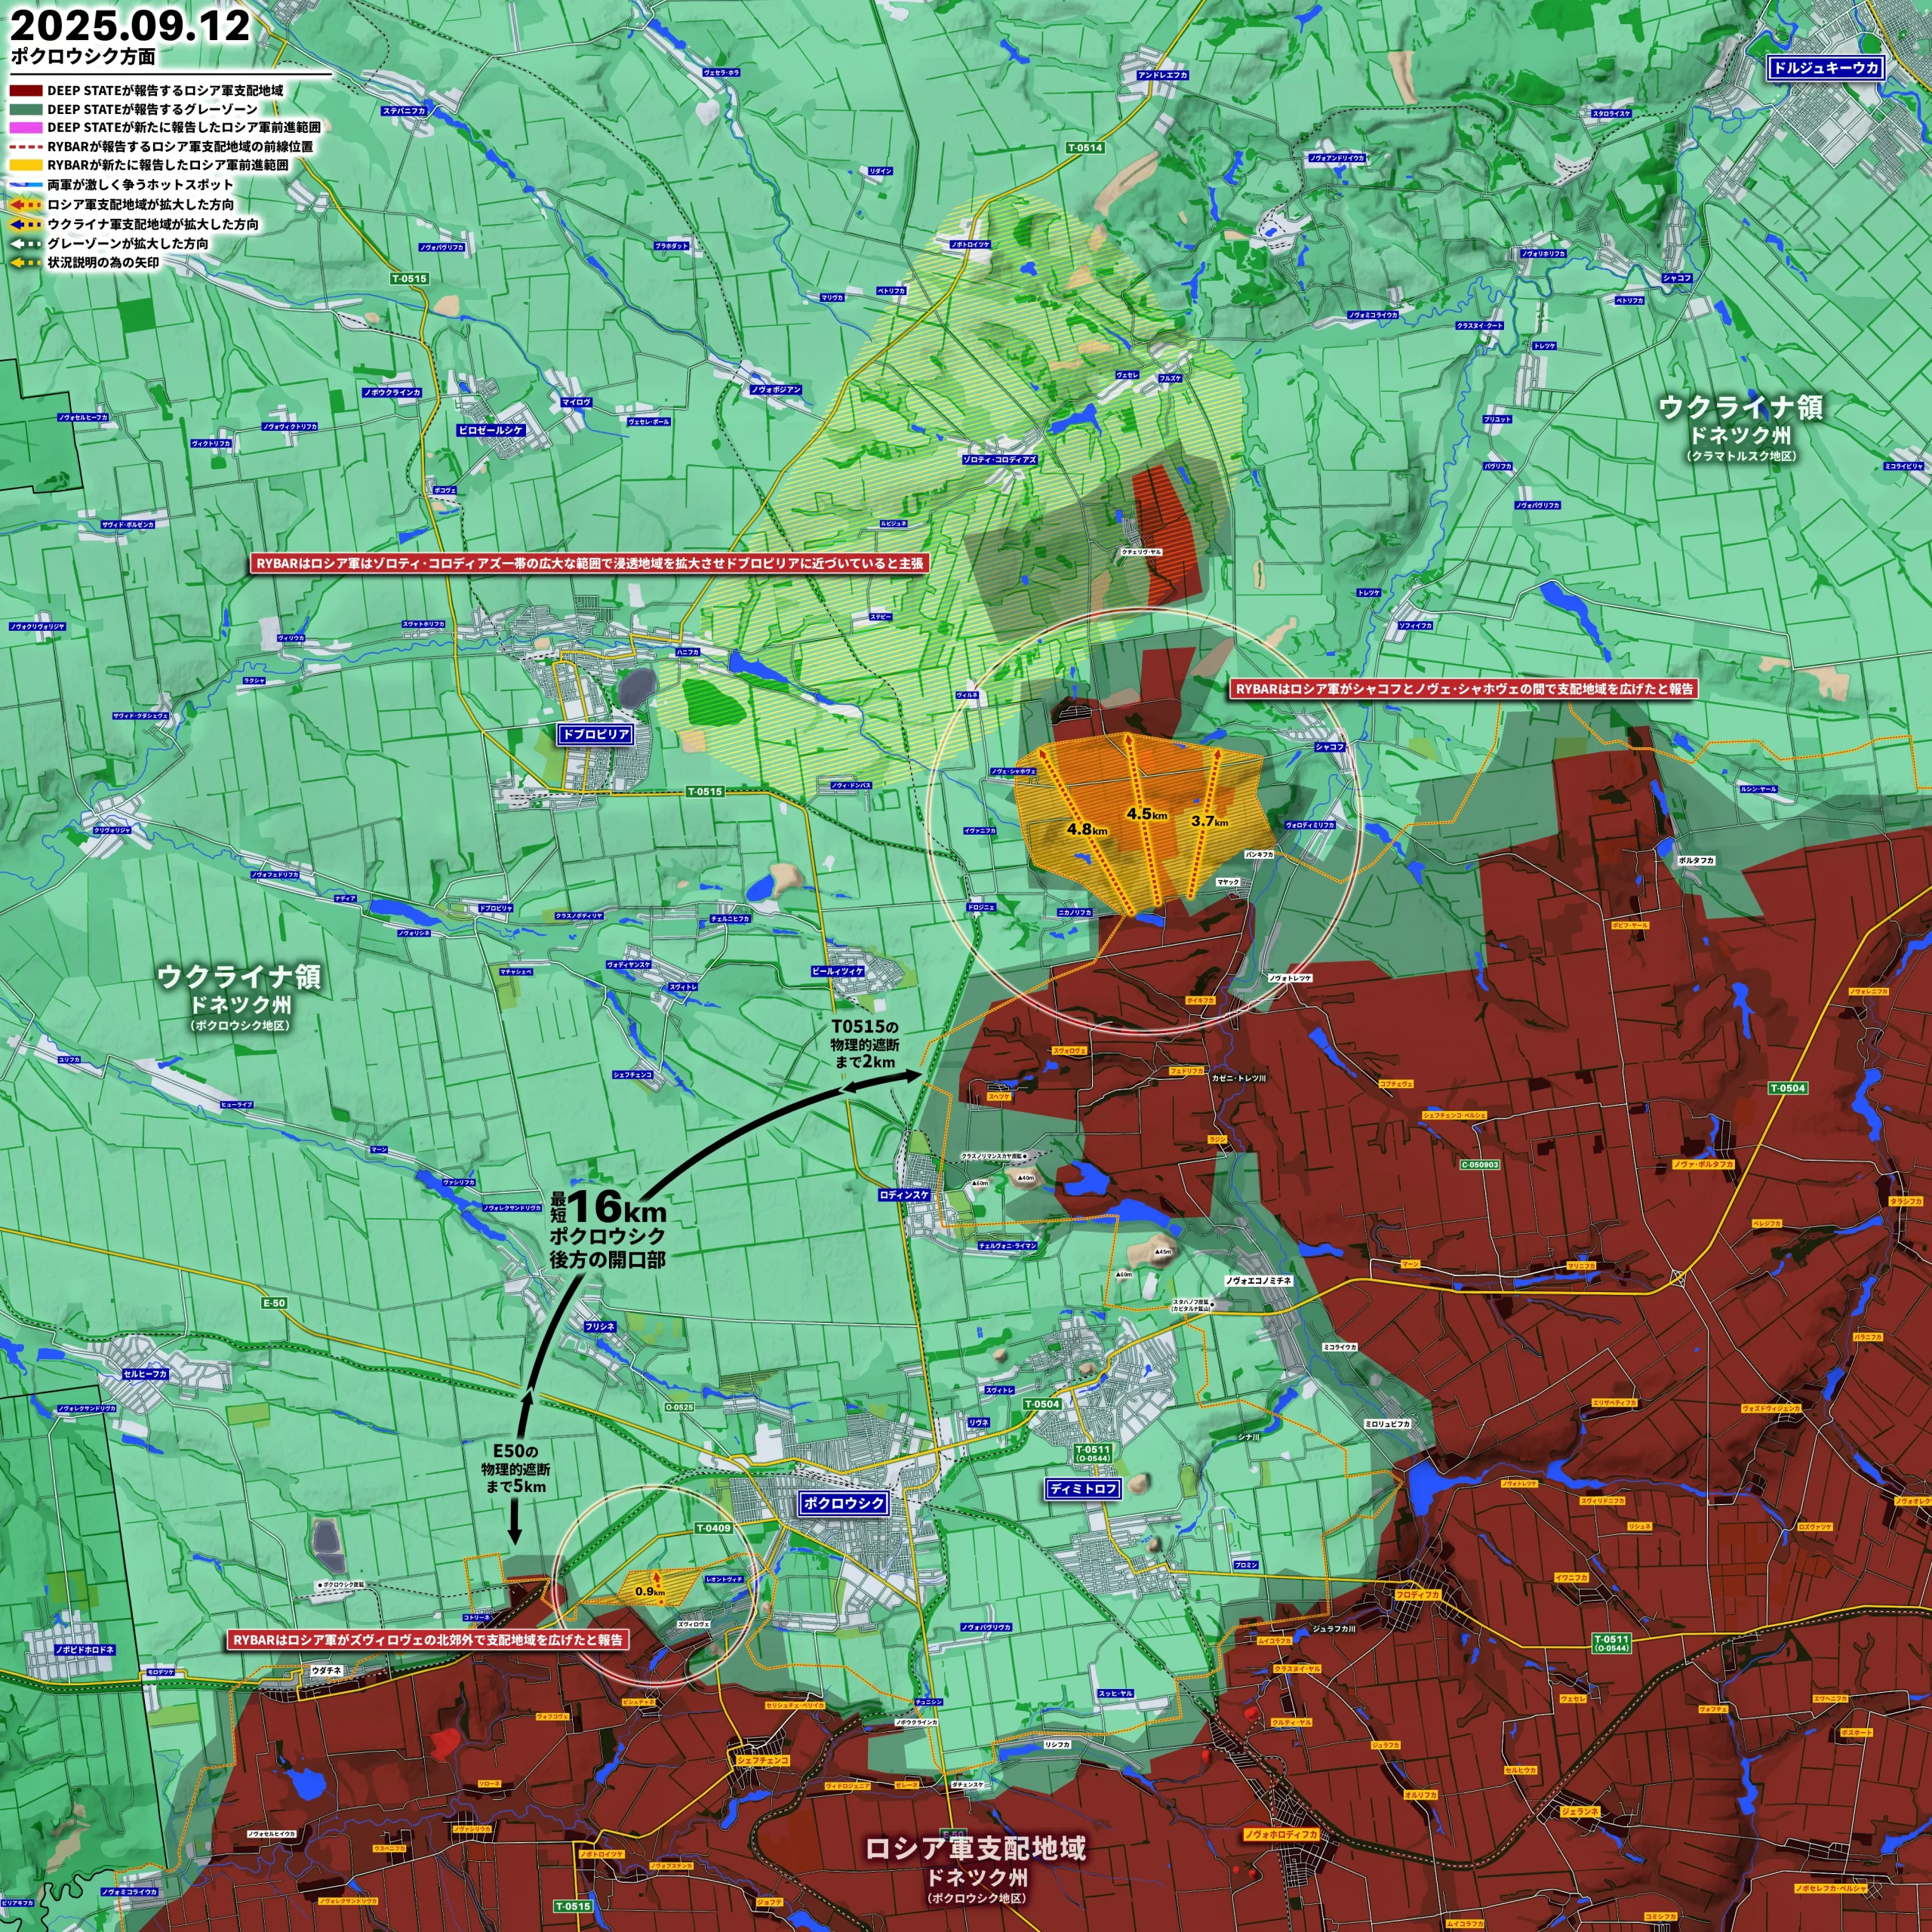The height and width of the screenshot is (1932, 1932).
Task: Click the T-0514 road shield
Action: pyautogui.click(x=1084, y=148)
